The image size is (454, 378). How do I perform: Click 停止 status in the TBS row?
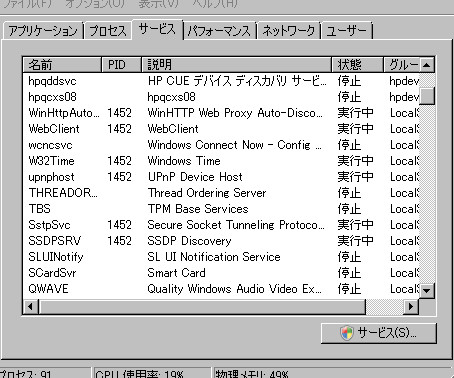coord(349,209)
